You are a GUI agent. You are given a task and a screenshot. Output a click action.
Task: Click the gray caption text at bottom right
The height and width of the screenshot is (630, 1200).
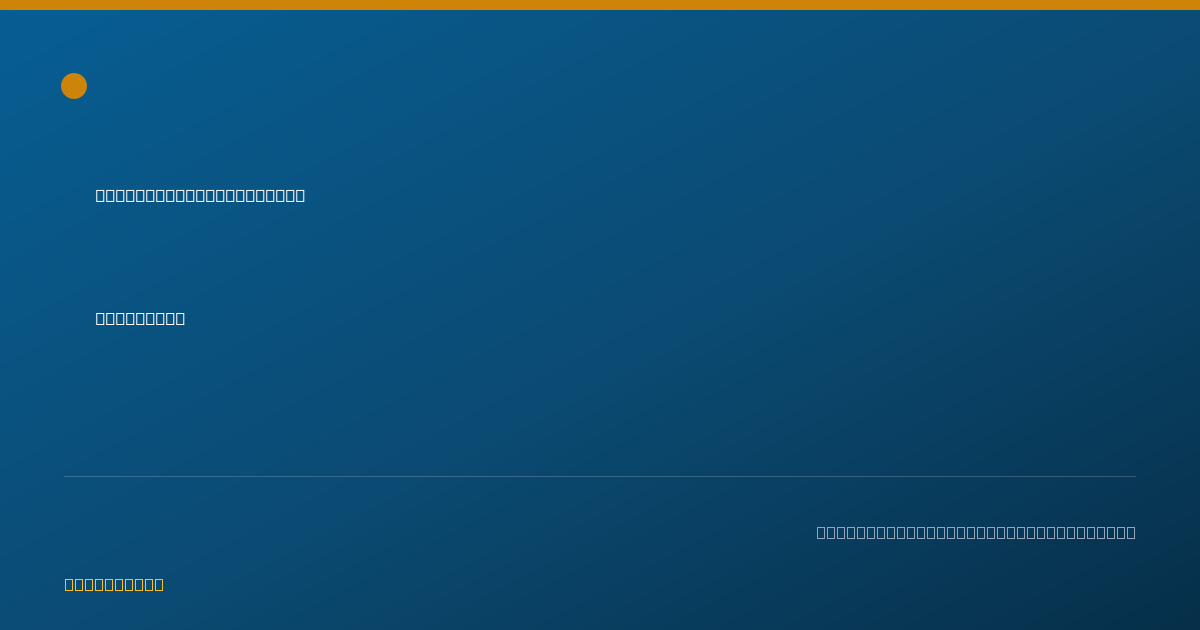coord(976,532)
